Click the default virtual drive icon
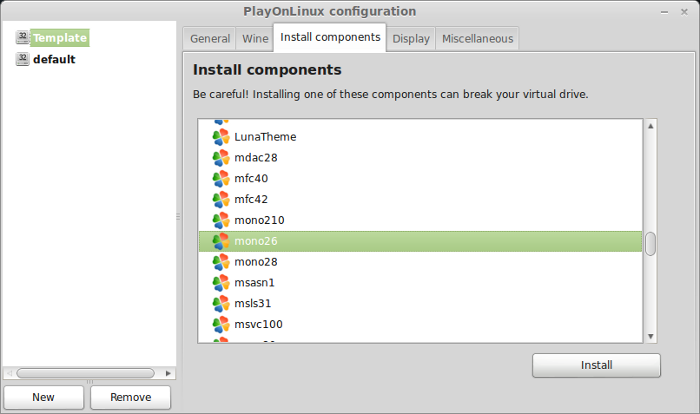 point(22,59)
